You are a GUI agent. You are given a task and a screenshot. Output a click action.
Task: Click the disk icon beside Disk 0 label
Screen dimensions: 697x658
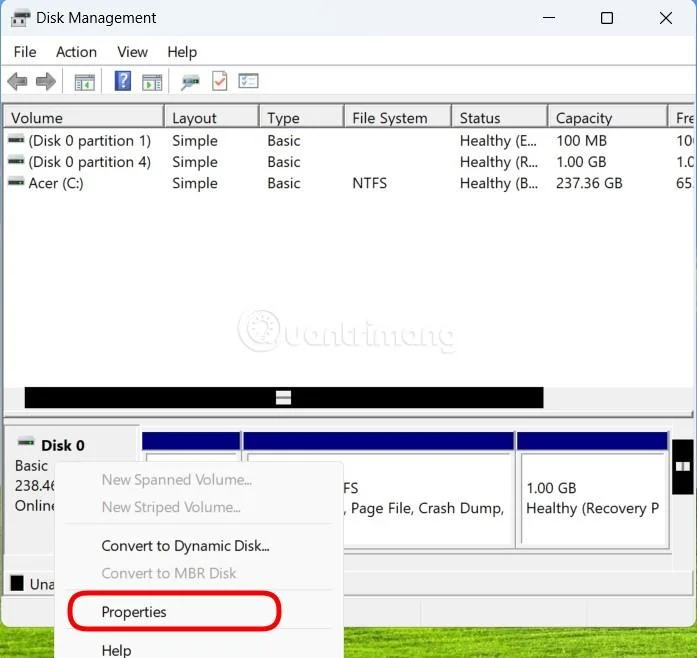point(26,442)
